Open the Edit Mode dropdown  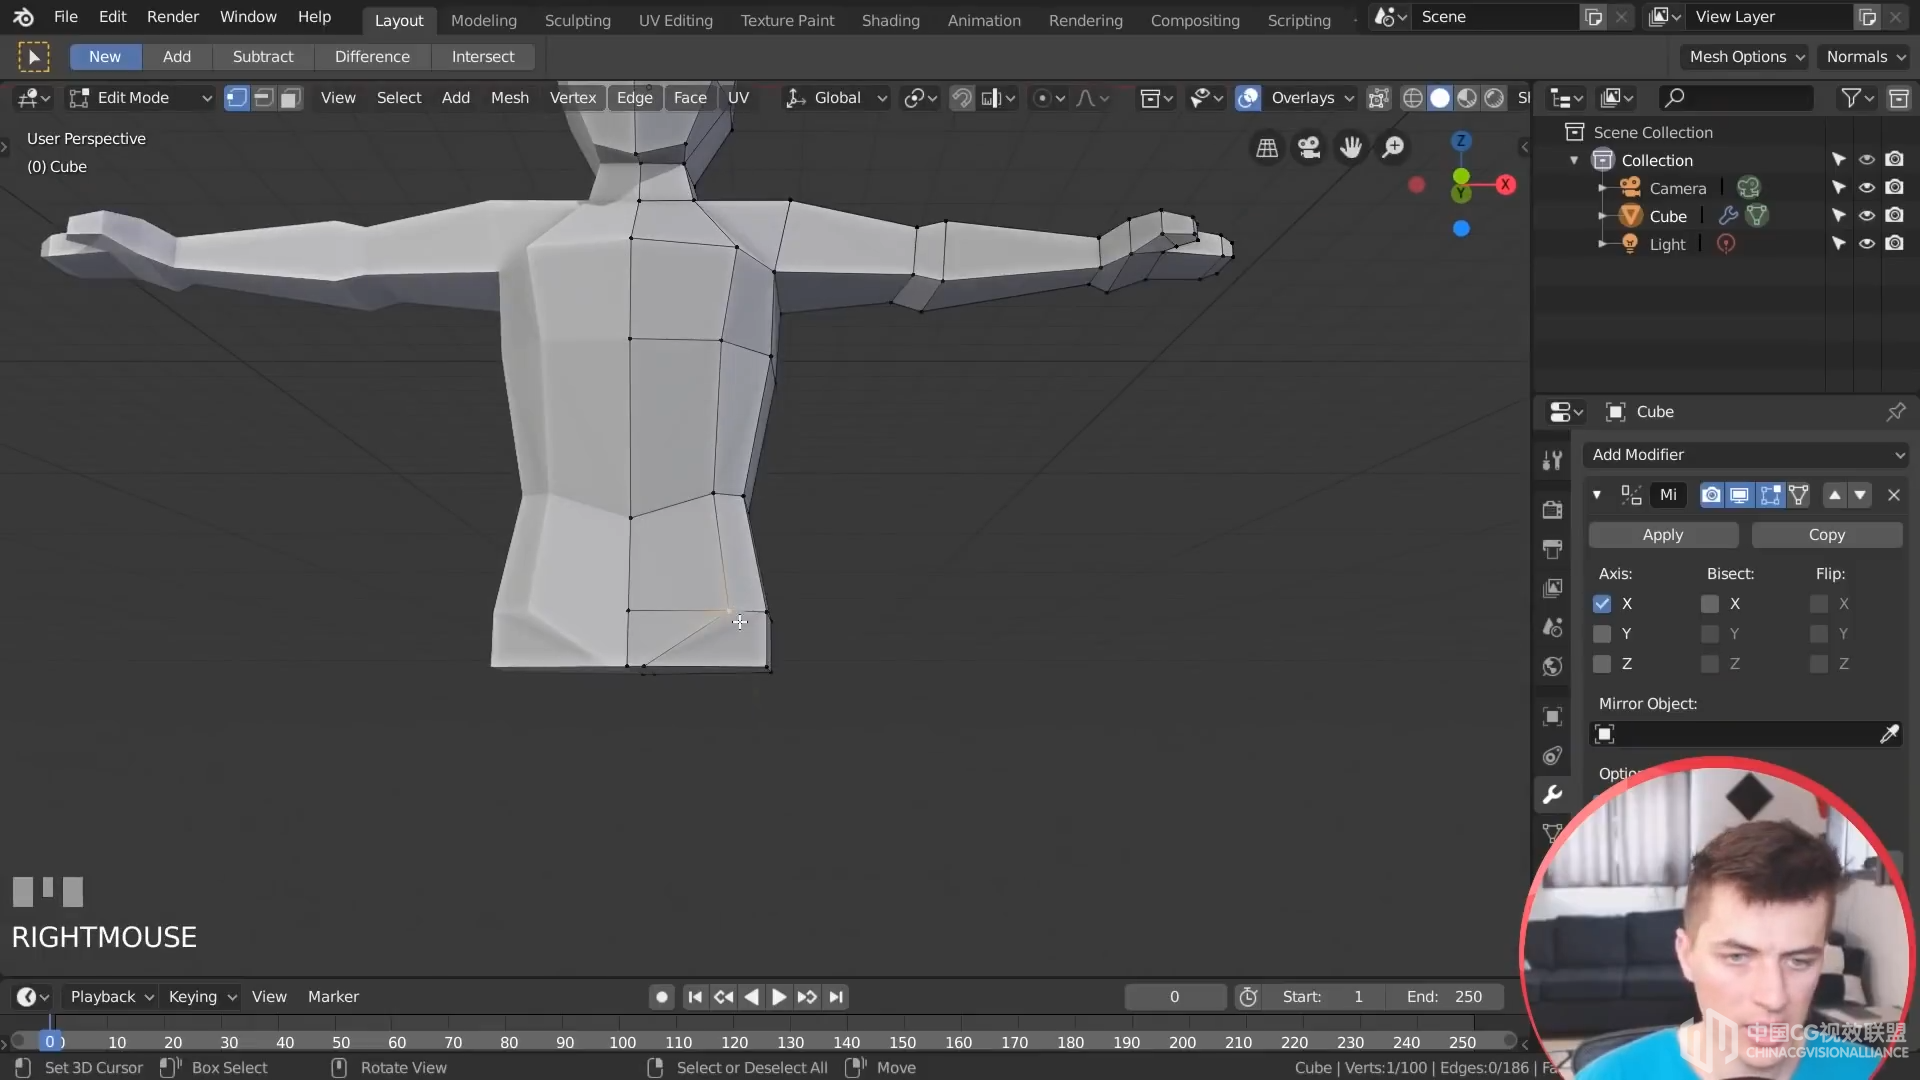[140, 98]
